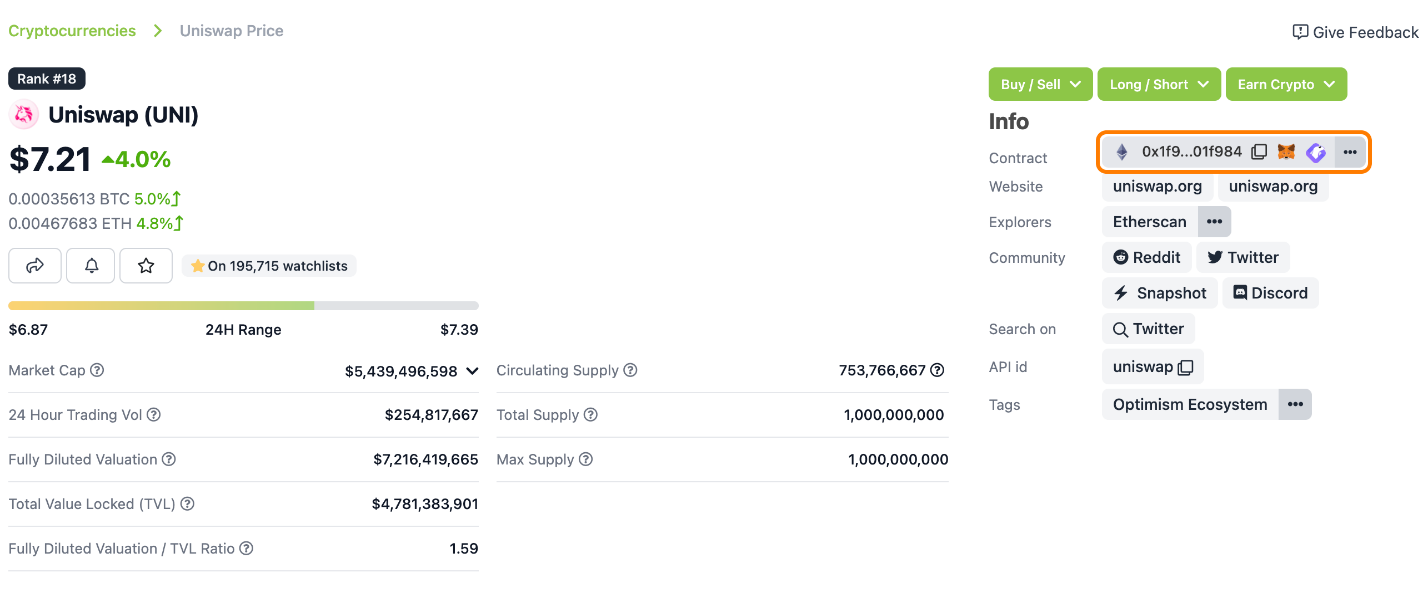The height and width of the screenshot is (592, 1428).
Task: Open the Long / Short dropdown
Action: pyautogui.click(x=1159, y=84)
